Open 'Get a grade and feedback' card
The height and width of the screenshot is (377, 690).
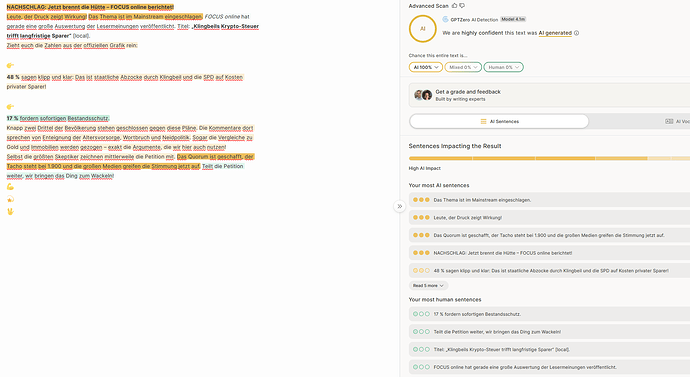pyautogui.click(x=549, y=95)
